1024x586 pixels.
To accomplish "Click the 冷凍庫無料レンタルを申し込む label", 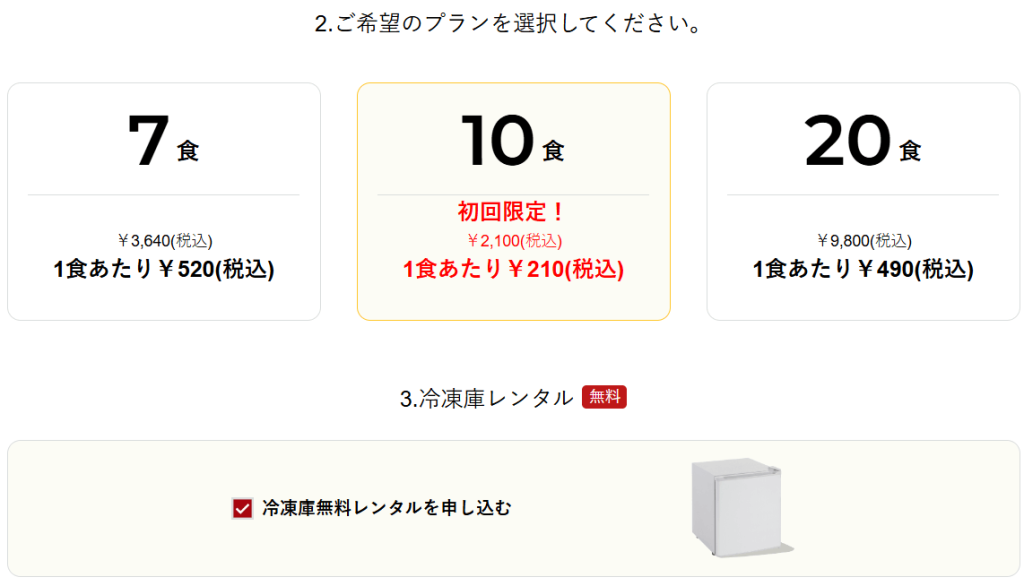I will (x=386, y=508).
